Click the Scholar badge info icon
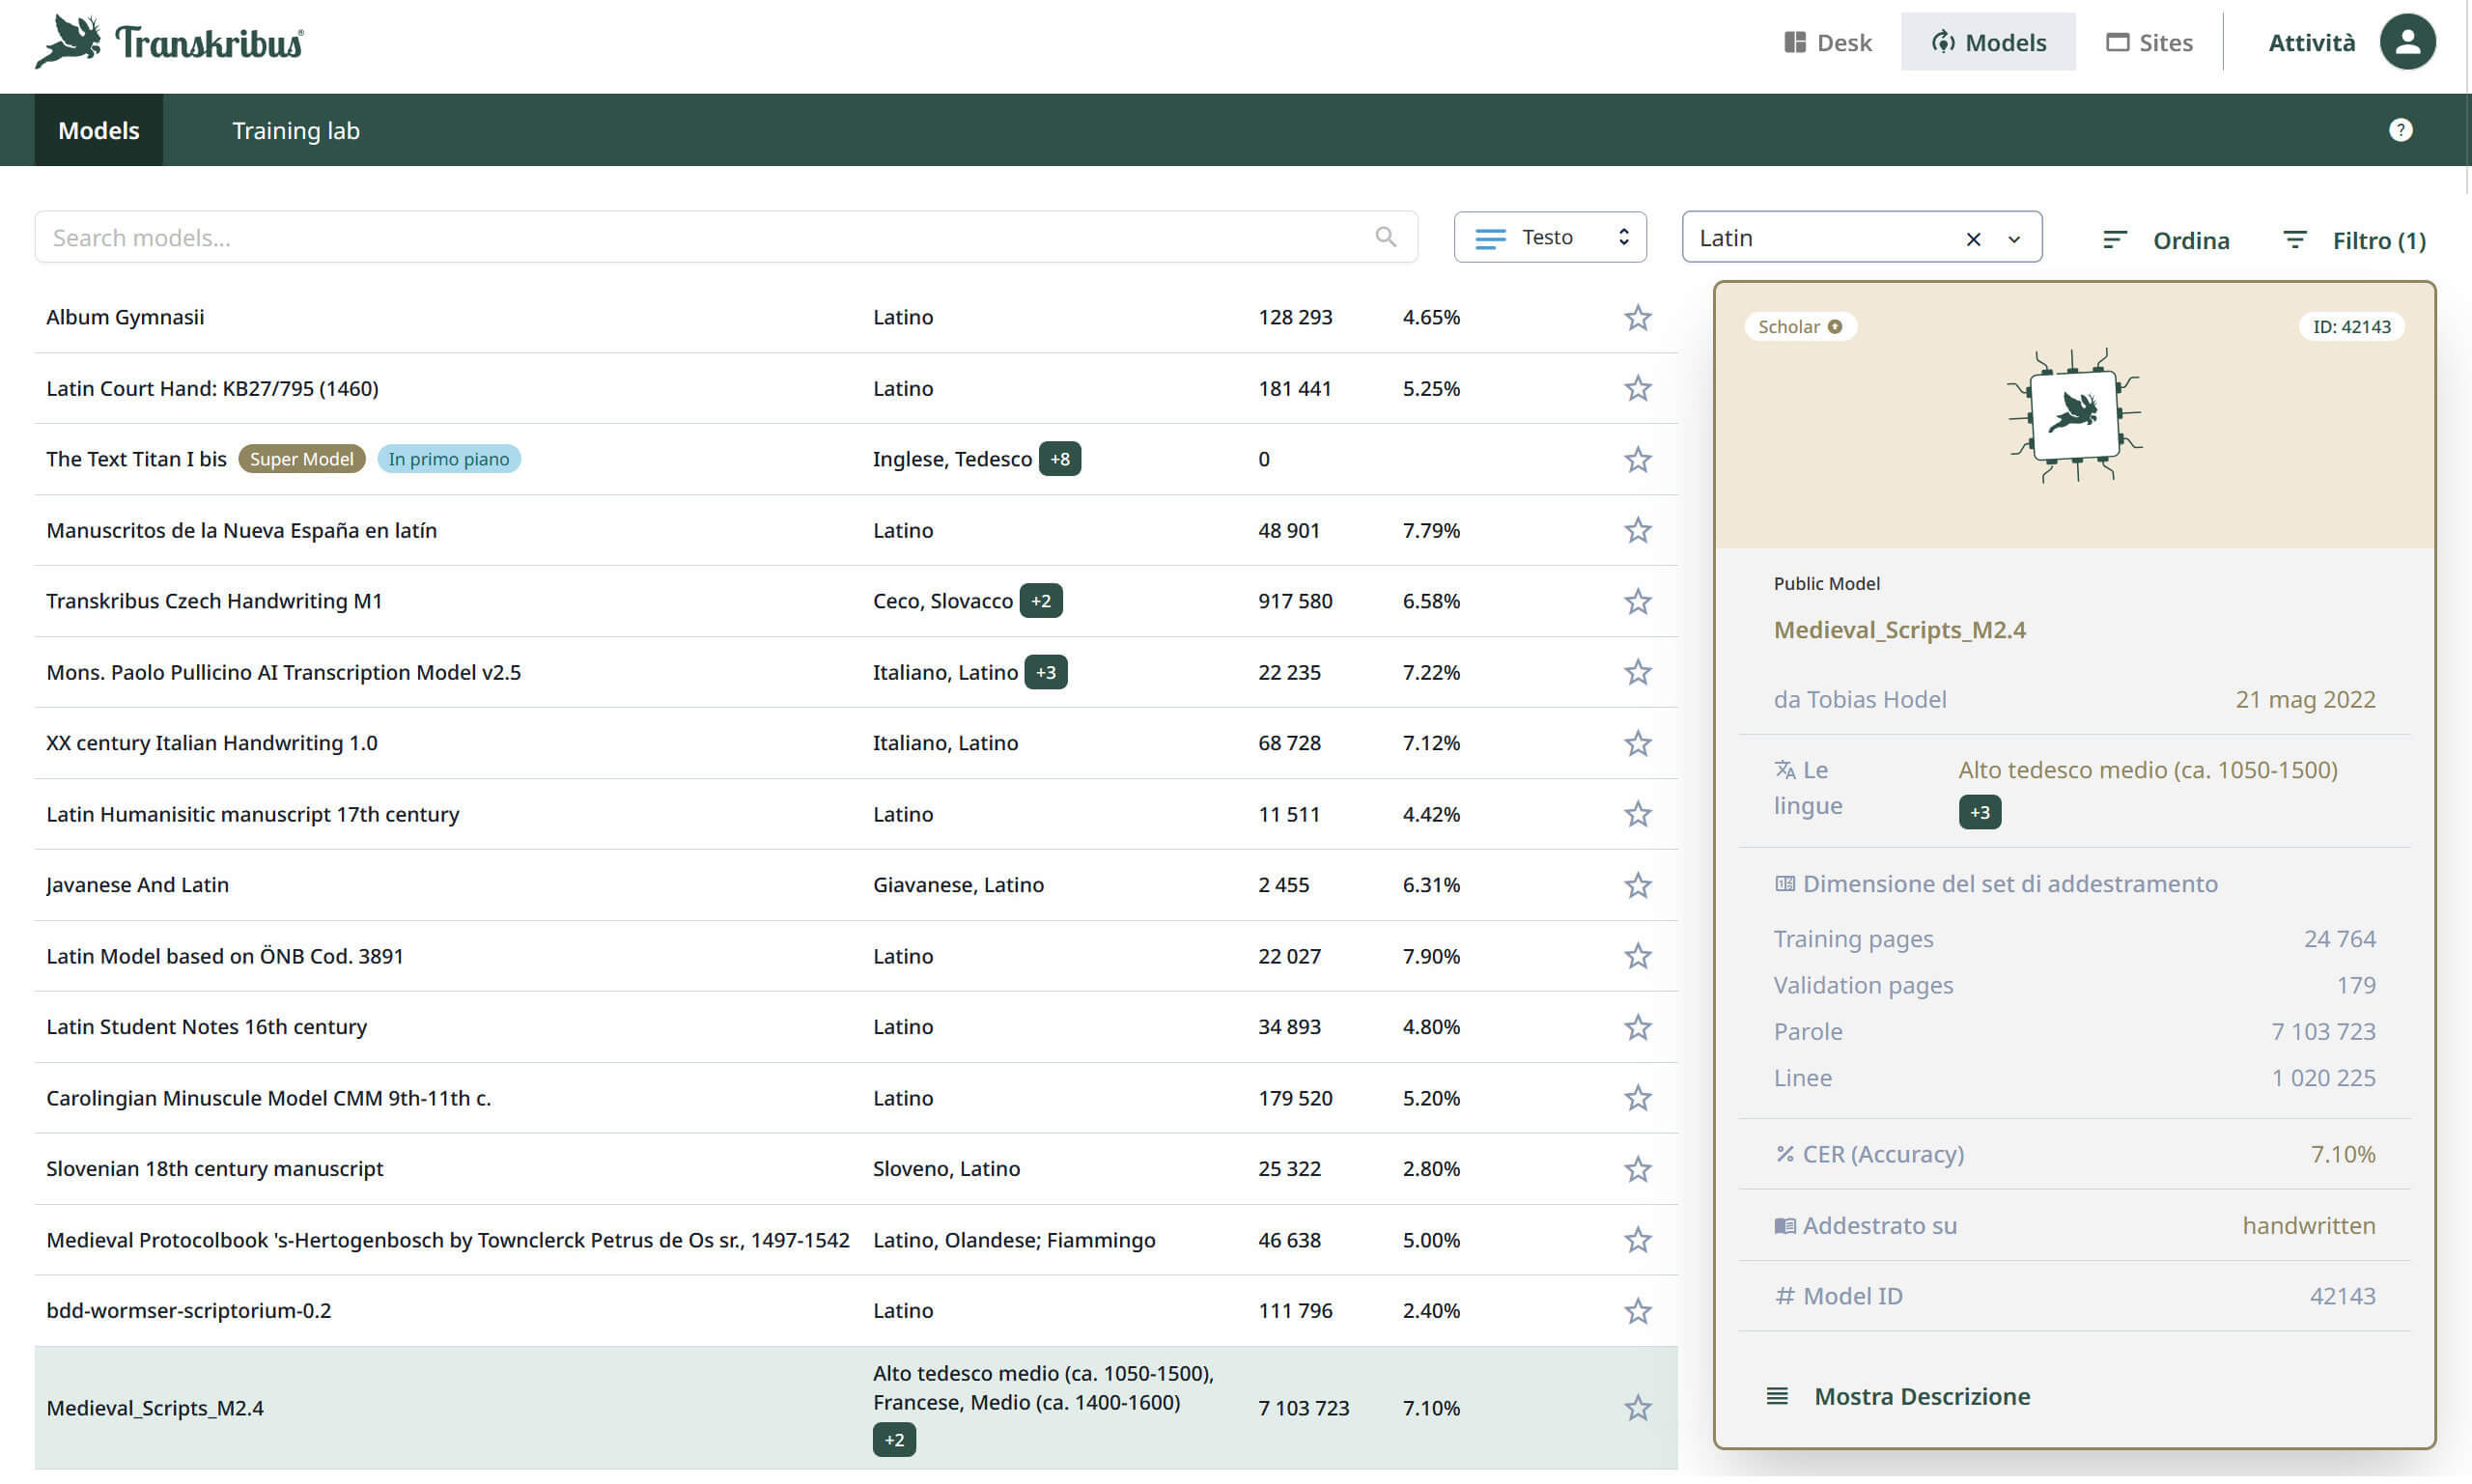Viewport: 2472px width, 1484px height. [1835, 327]
